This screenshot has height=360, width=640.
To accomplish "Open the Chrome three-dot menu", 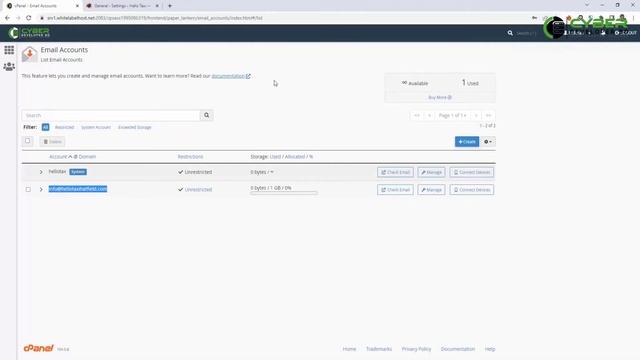I will 634,18.
